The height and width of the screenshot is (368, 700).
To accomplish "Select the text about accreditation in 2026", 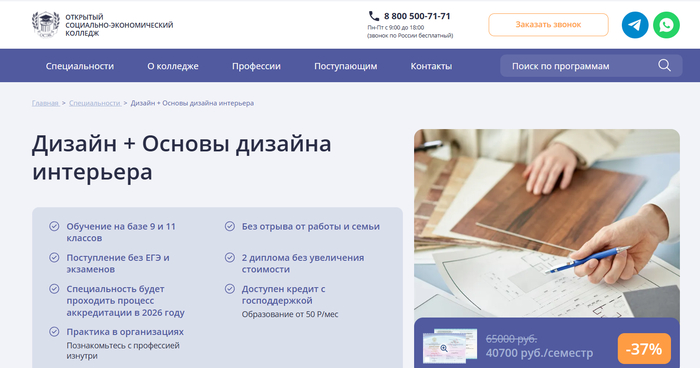I will (x=125, y=301).
